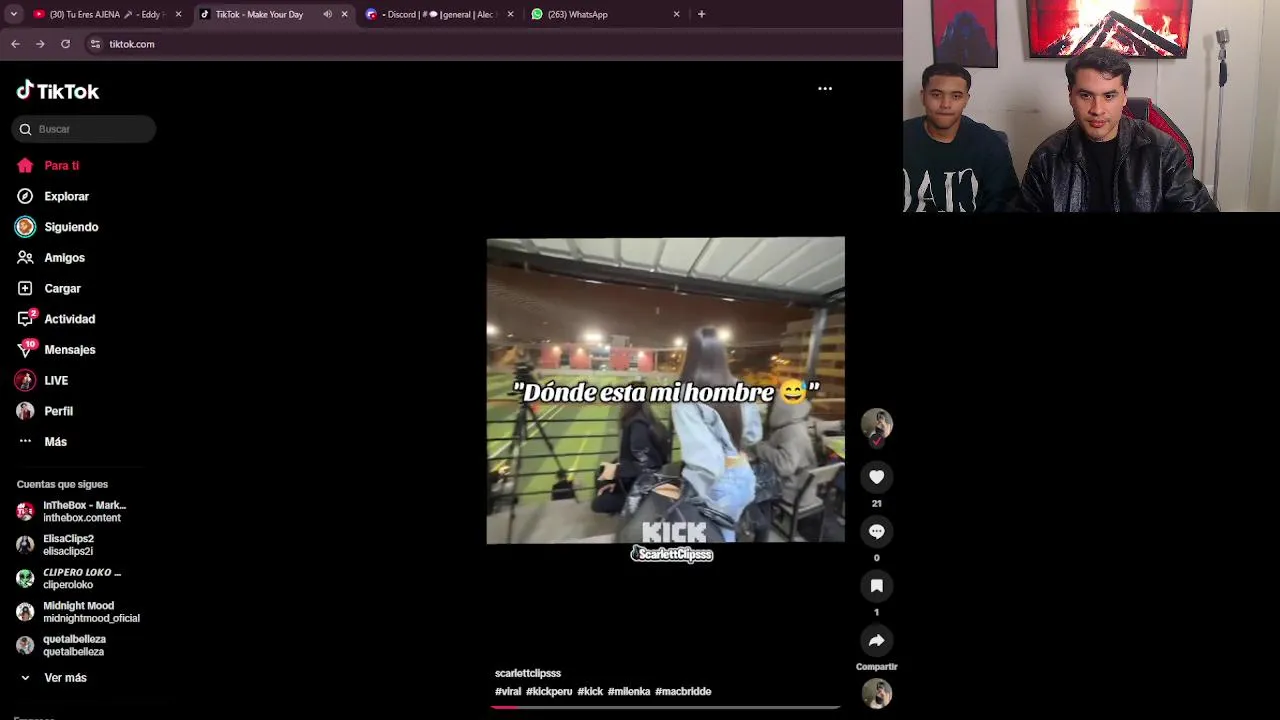Open Midnight Mood followed account
The image size is (1280, 720).
pyautogui.click(x=78, y=612)
